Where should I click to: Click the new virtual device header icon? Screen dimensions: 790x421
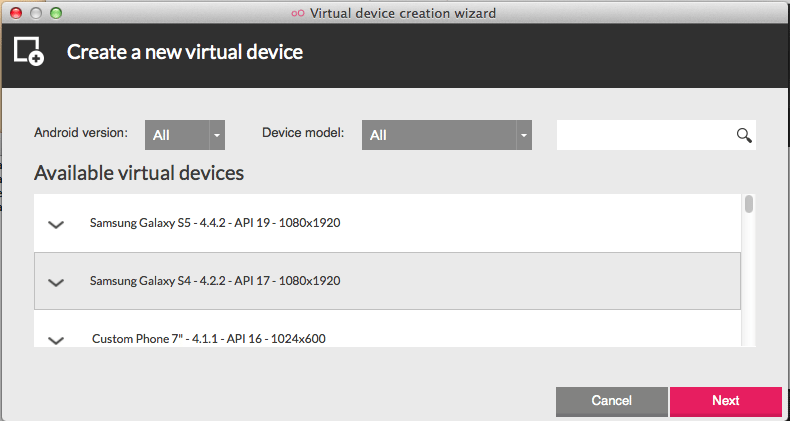(x=29, y=51)
